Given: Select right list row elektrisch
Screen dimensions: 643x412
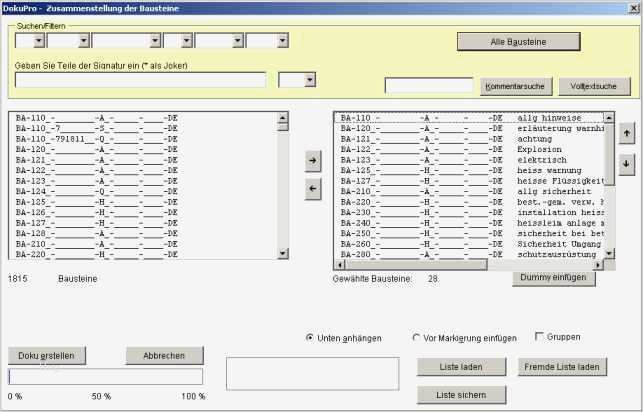Looking at the screenshot, I should [x=470, y=160].
